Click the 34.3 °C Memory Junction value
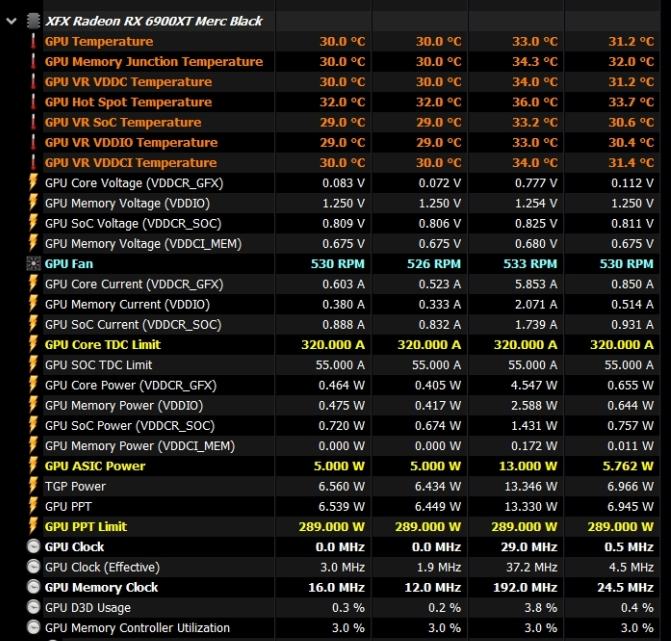This screenshot has height=641, width=671. point(535,61)
